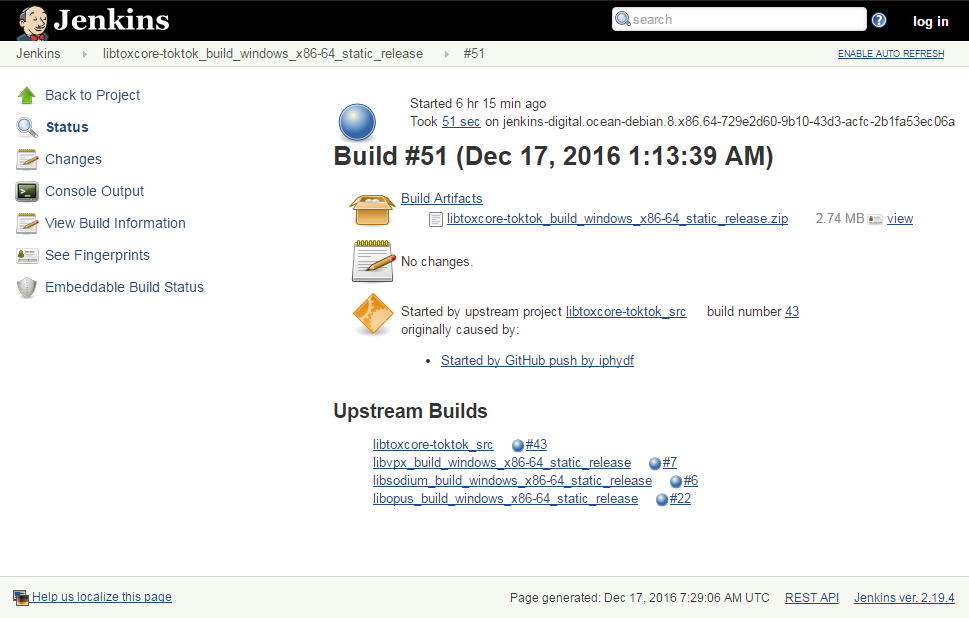969x618 pixels.
Task: Open libopus_build_windows_x86-64_static_release link
Action: 506,499
